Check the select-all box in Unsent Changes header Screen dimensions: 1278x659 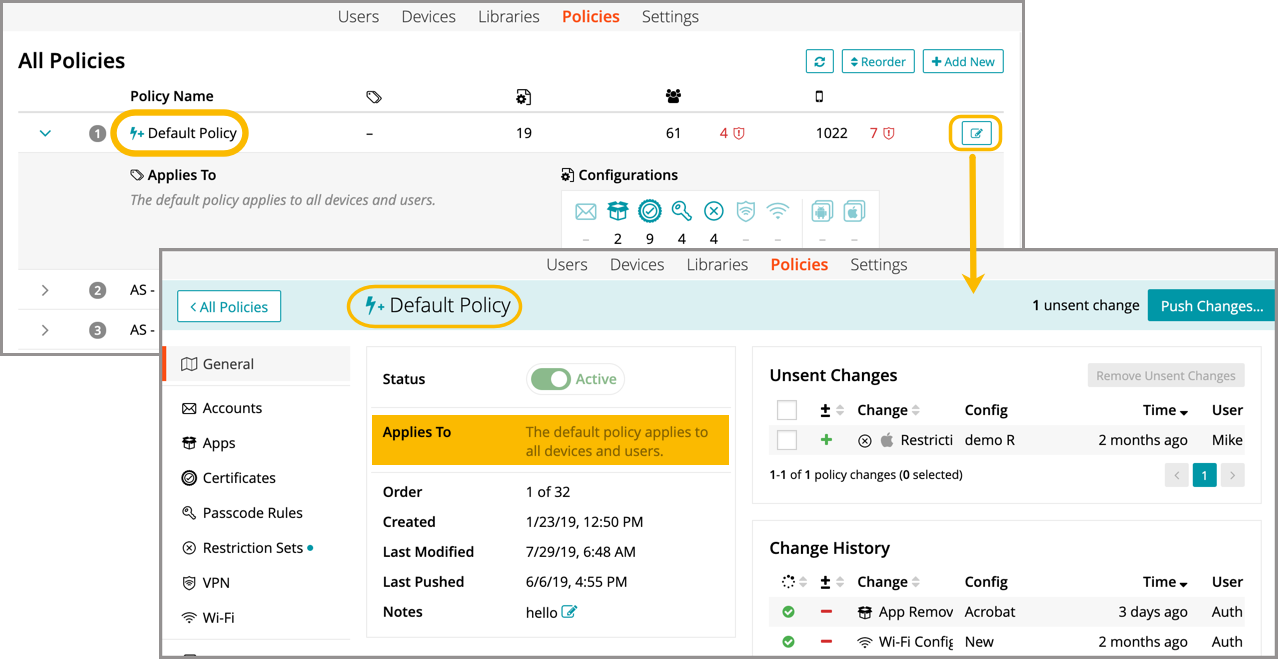787,410
